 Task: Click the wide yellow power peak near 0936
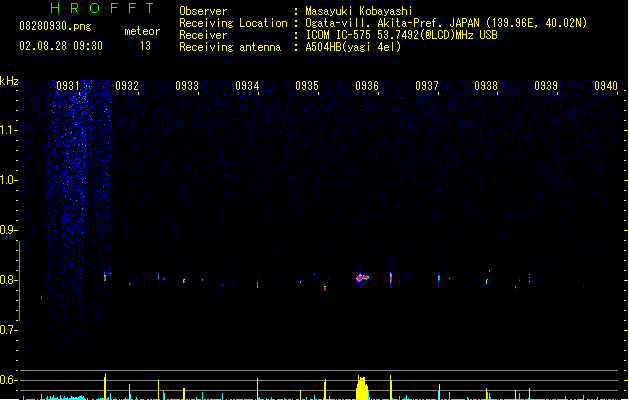[362, 388]
